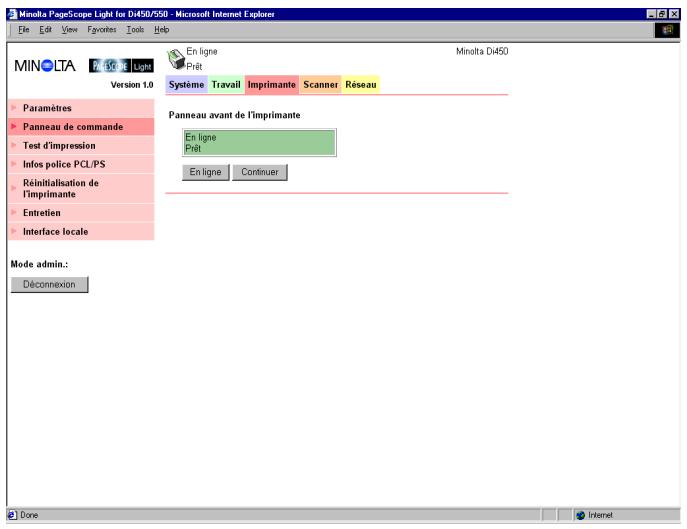Click the Panneau avant de l'imprimante heading
Screen dimensions: 687x529
(x=234, y=115)
